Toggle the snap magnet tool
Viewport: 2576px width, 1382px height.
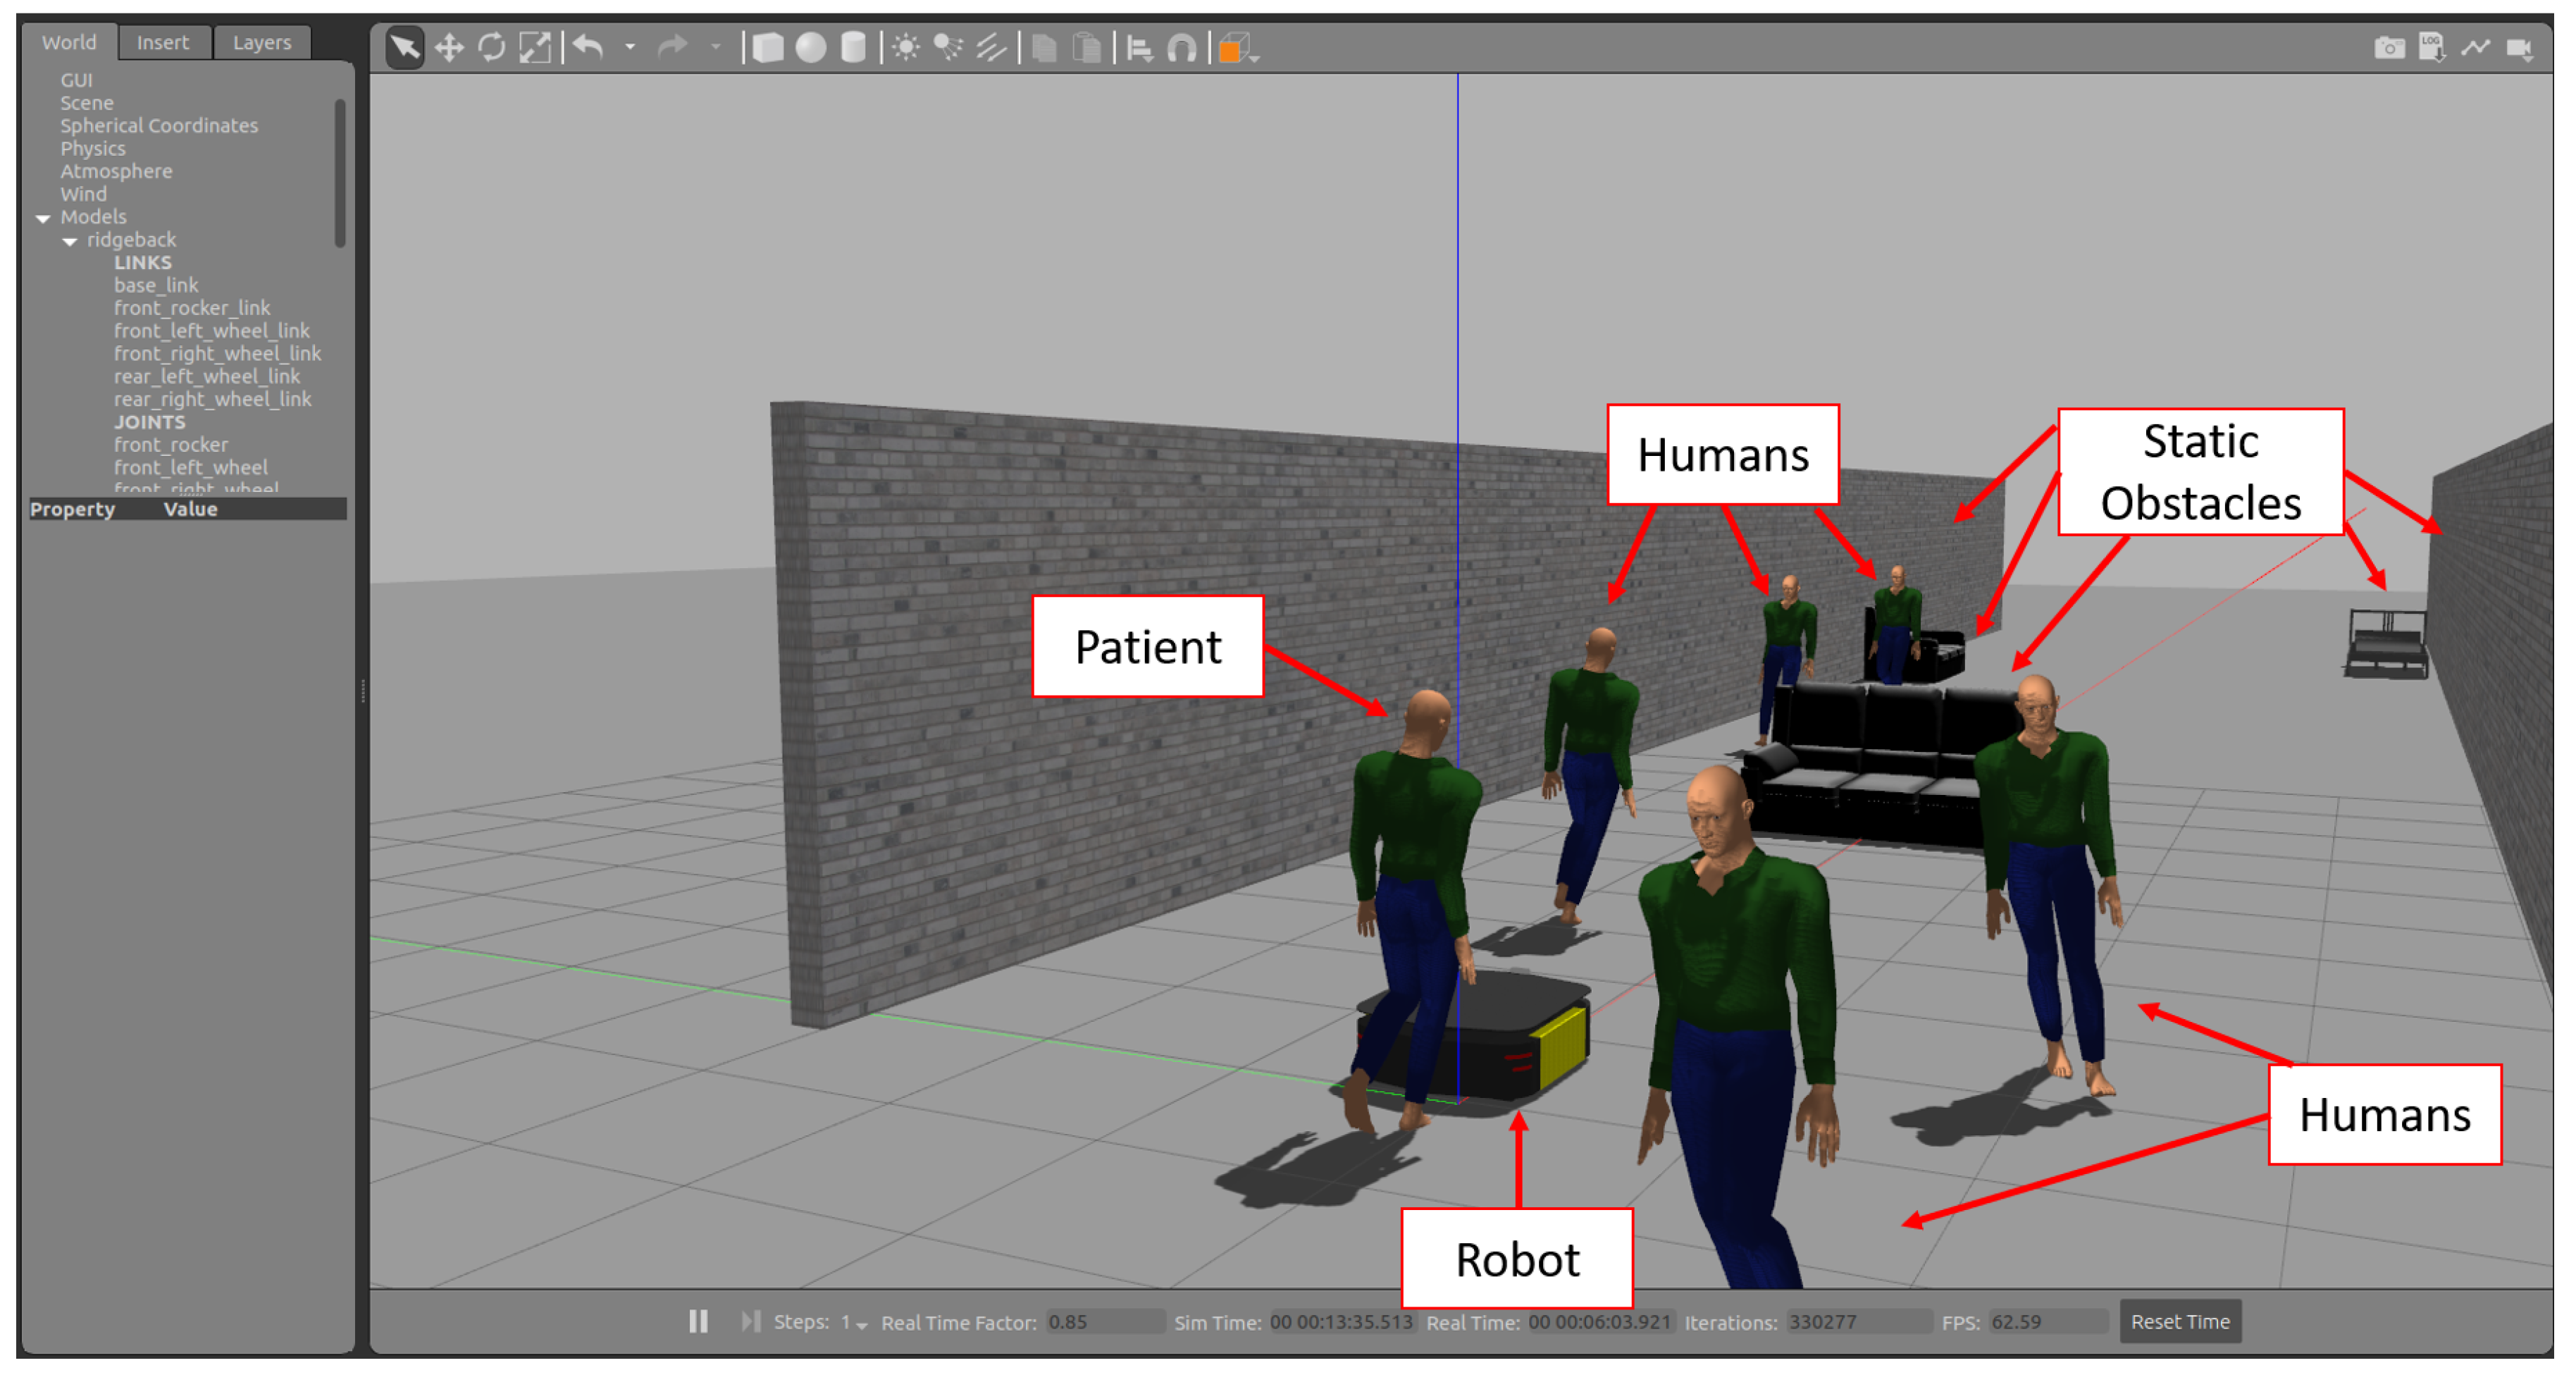pos(1182,47)
